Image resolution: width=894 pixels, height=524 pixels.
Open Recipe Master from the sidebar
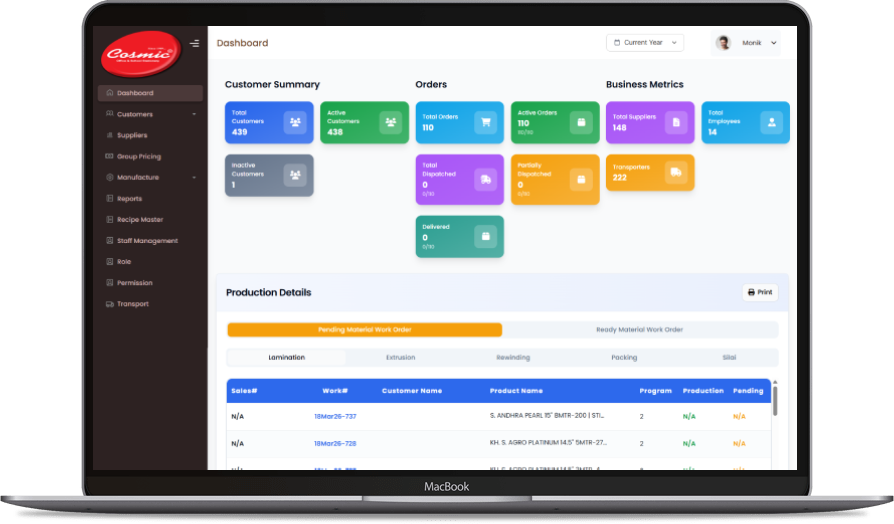click(139, 219)
